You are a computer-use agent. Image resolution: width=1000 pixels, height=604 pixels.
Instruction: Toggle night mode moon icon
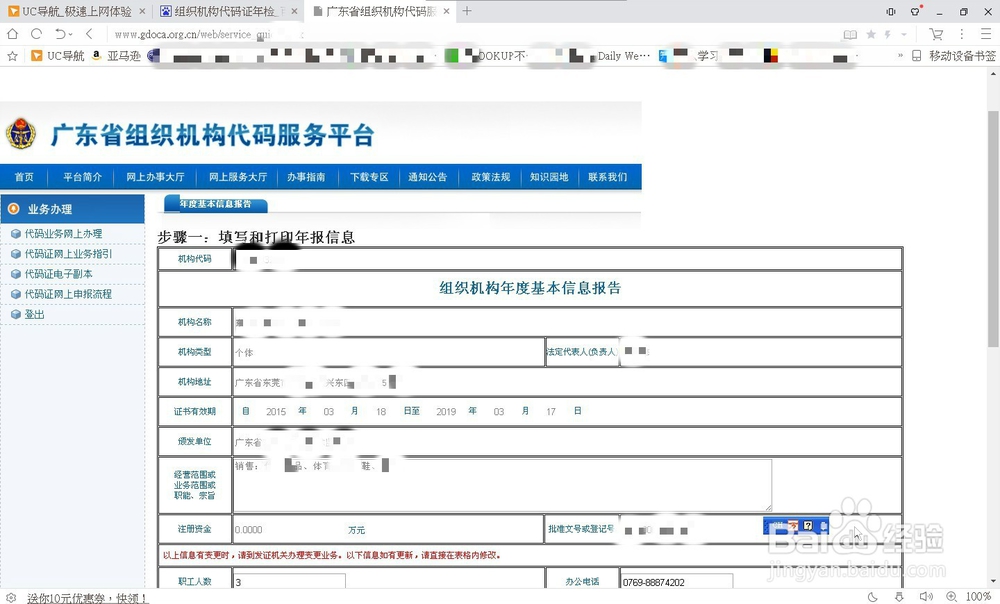click(872, 597)
